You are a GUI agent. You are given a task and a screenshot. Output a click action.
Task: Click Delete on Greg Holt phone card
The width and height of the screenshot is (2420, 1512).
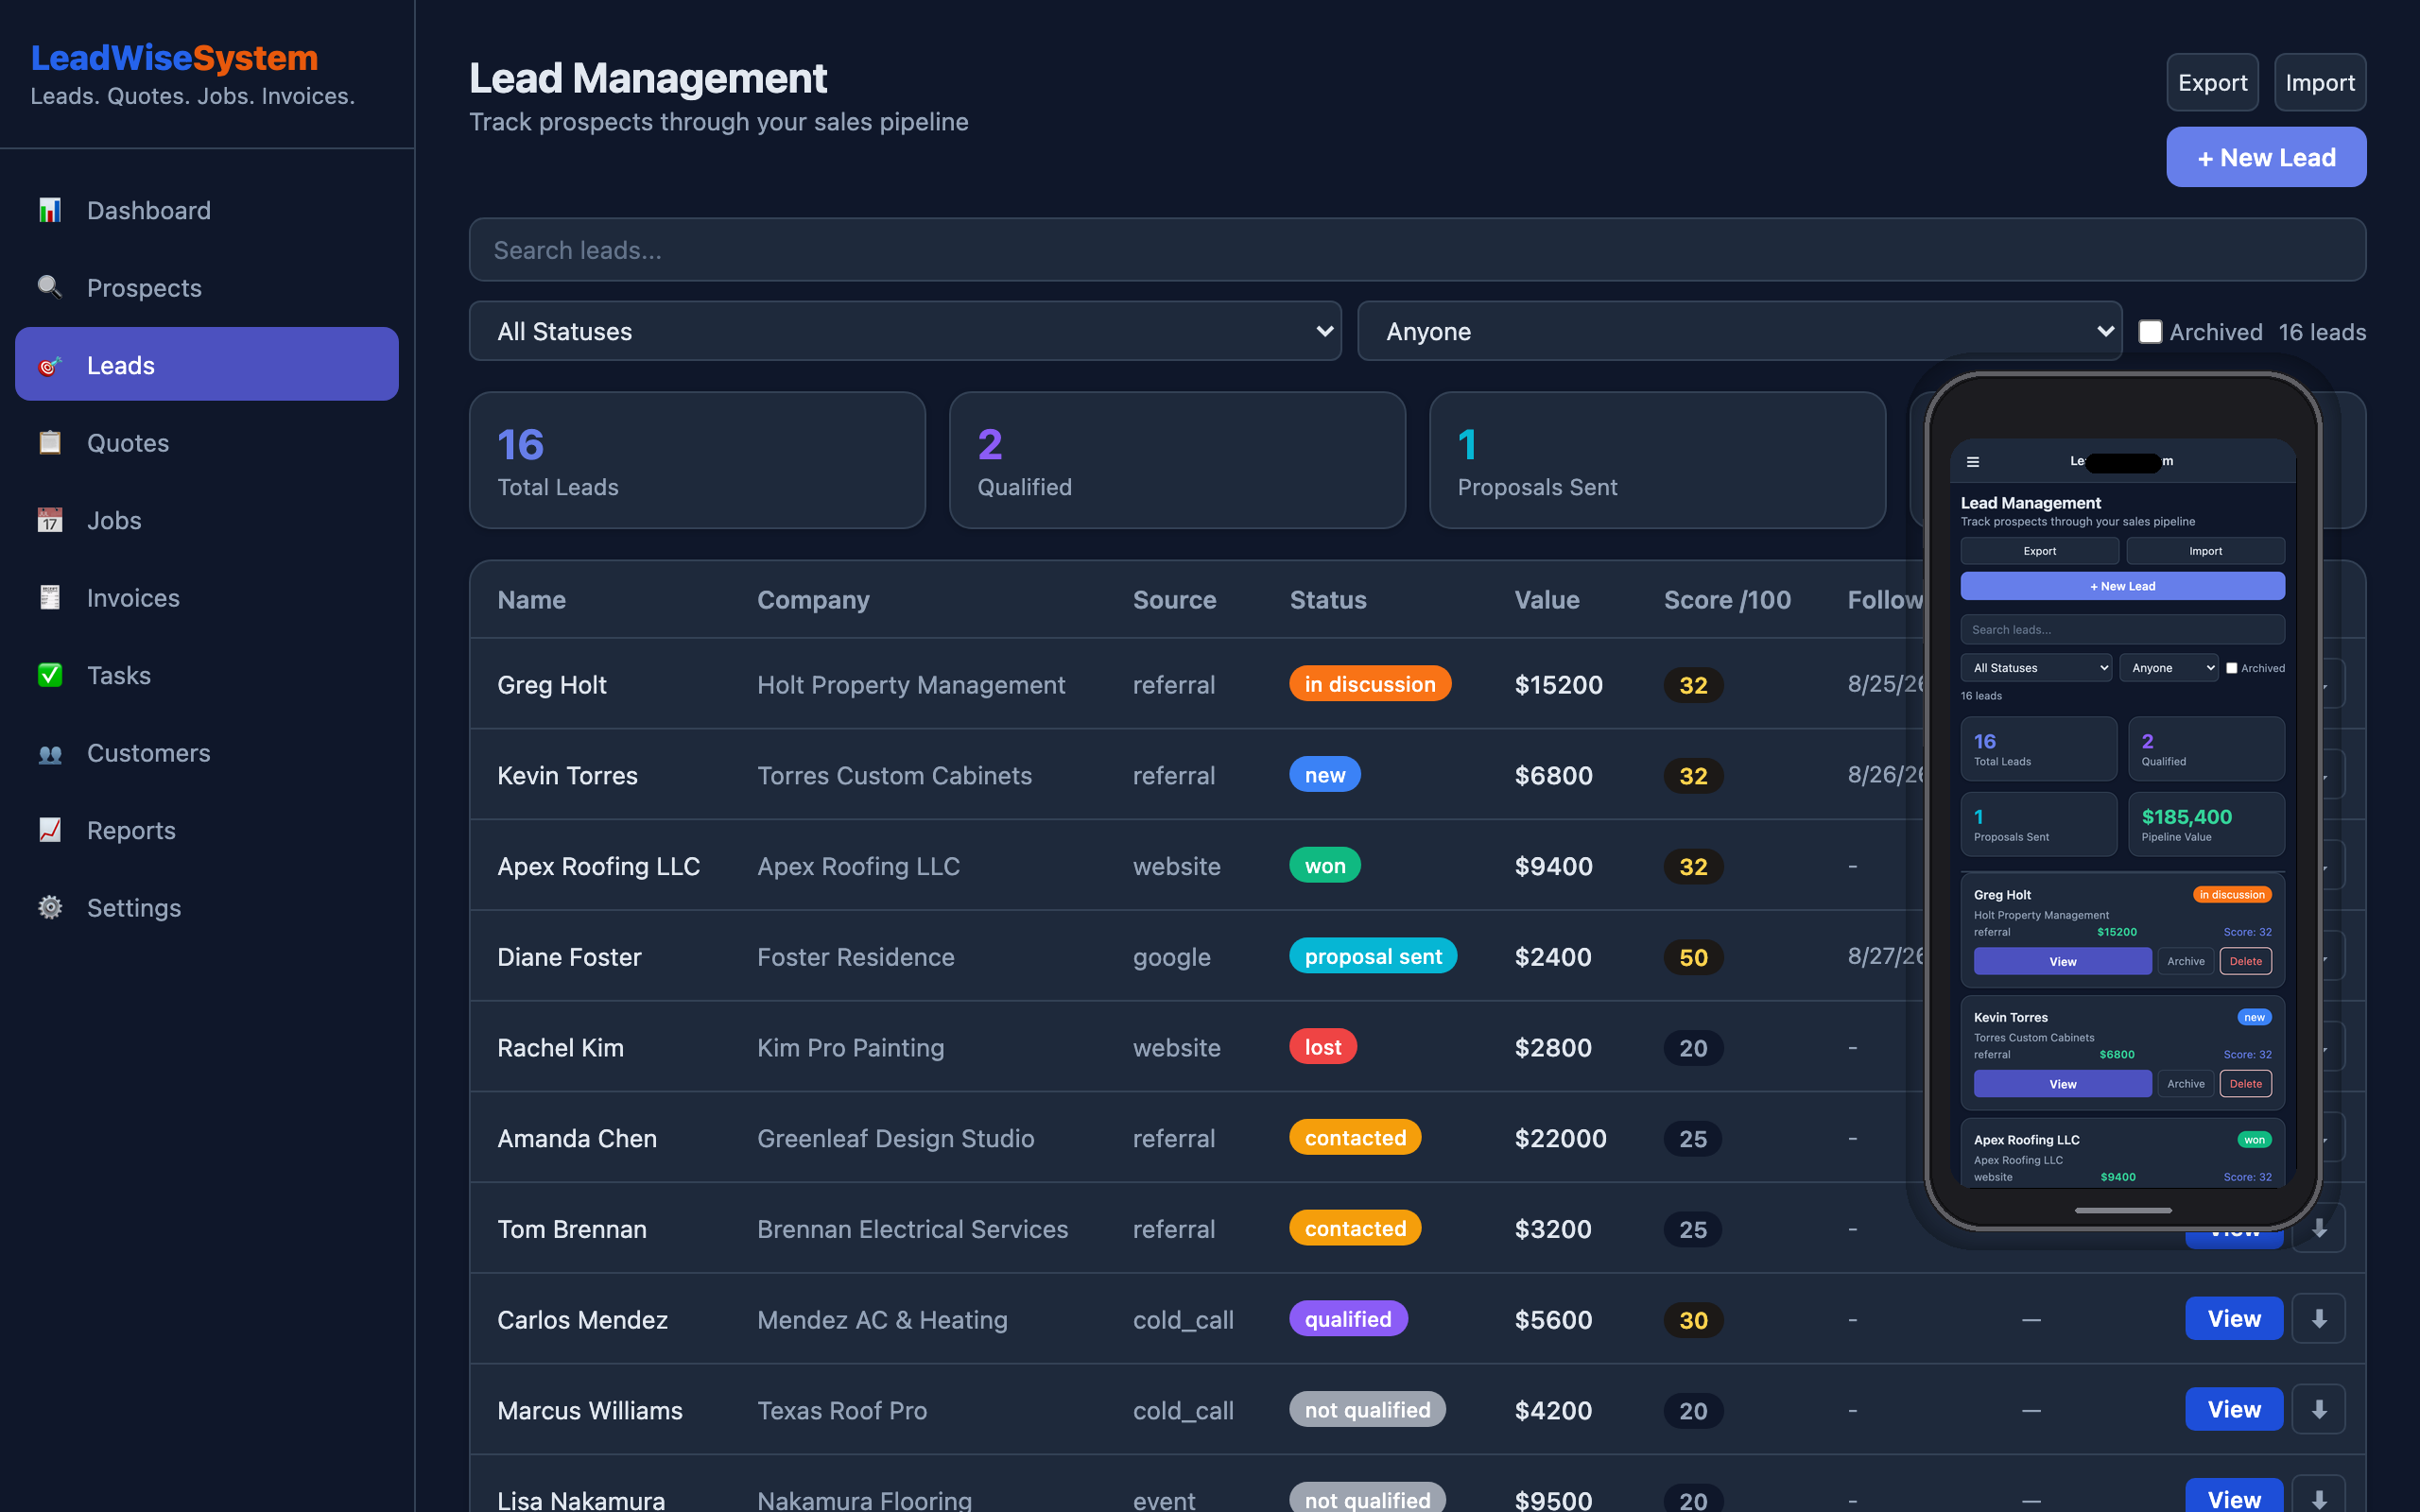[x=2245, y=961]
